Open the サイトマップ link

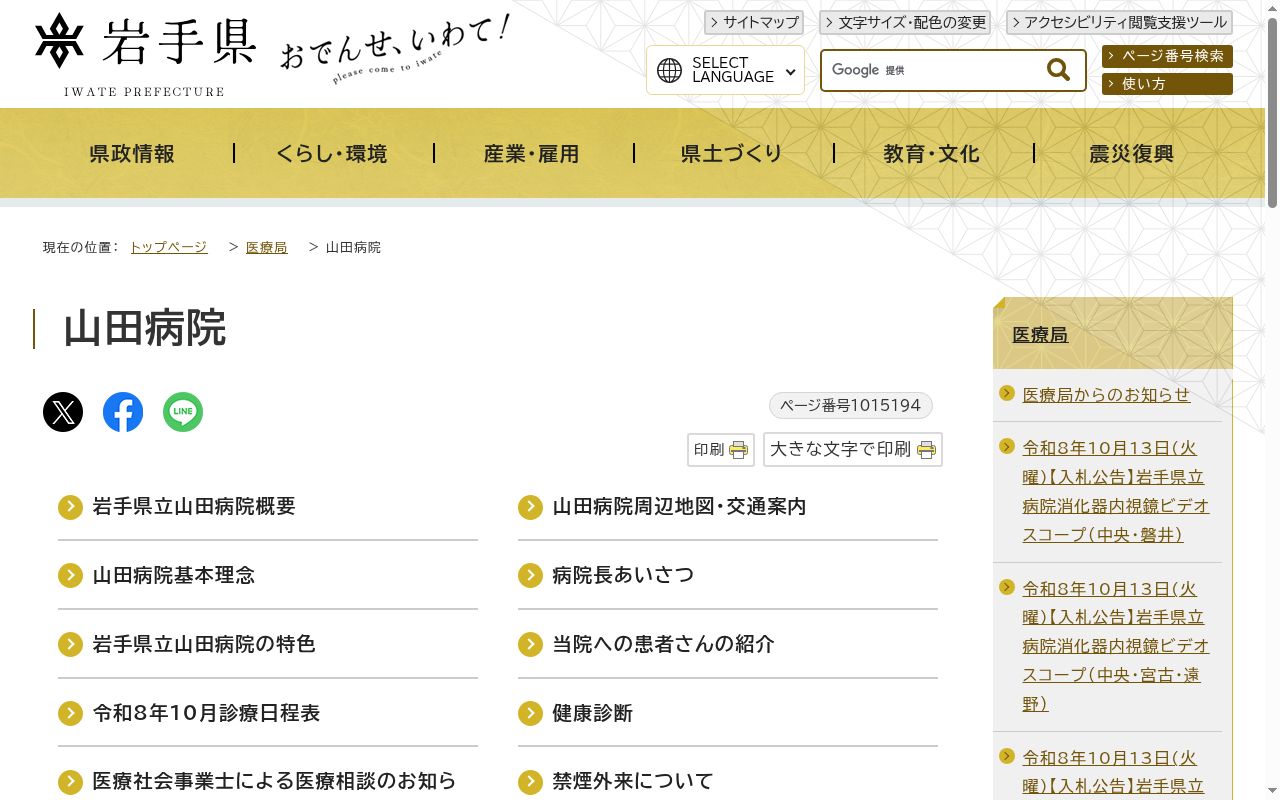(754, 22)
